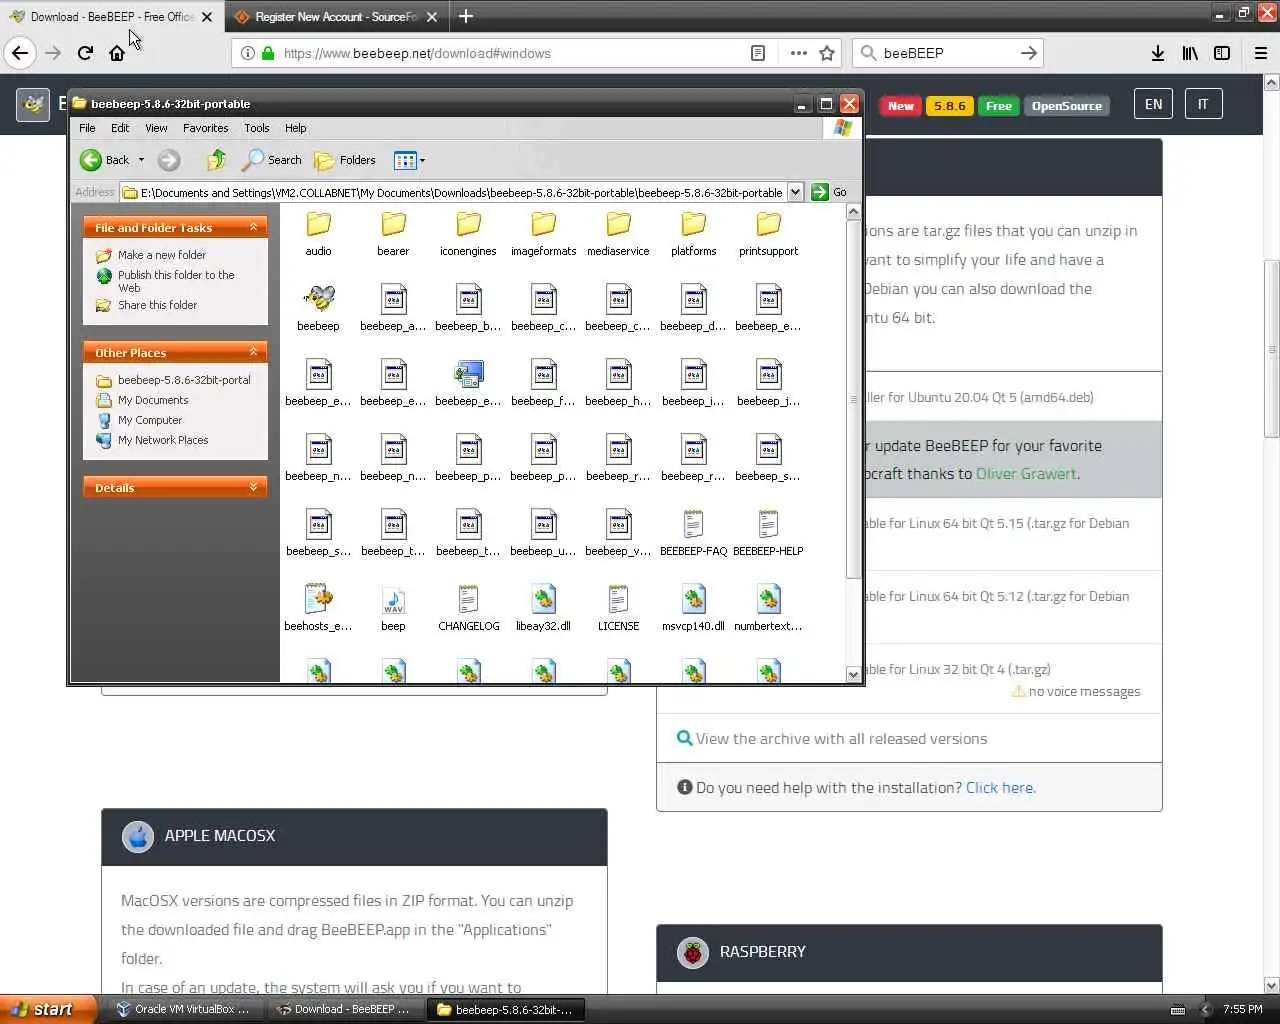The width and height of the screenshot is (1280, 1024).
Task: Select the beep WAV file
Action: pyautogui.click(x=393, y=608)
